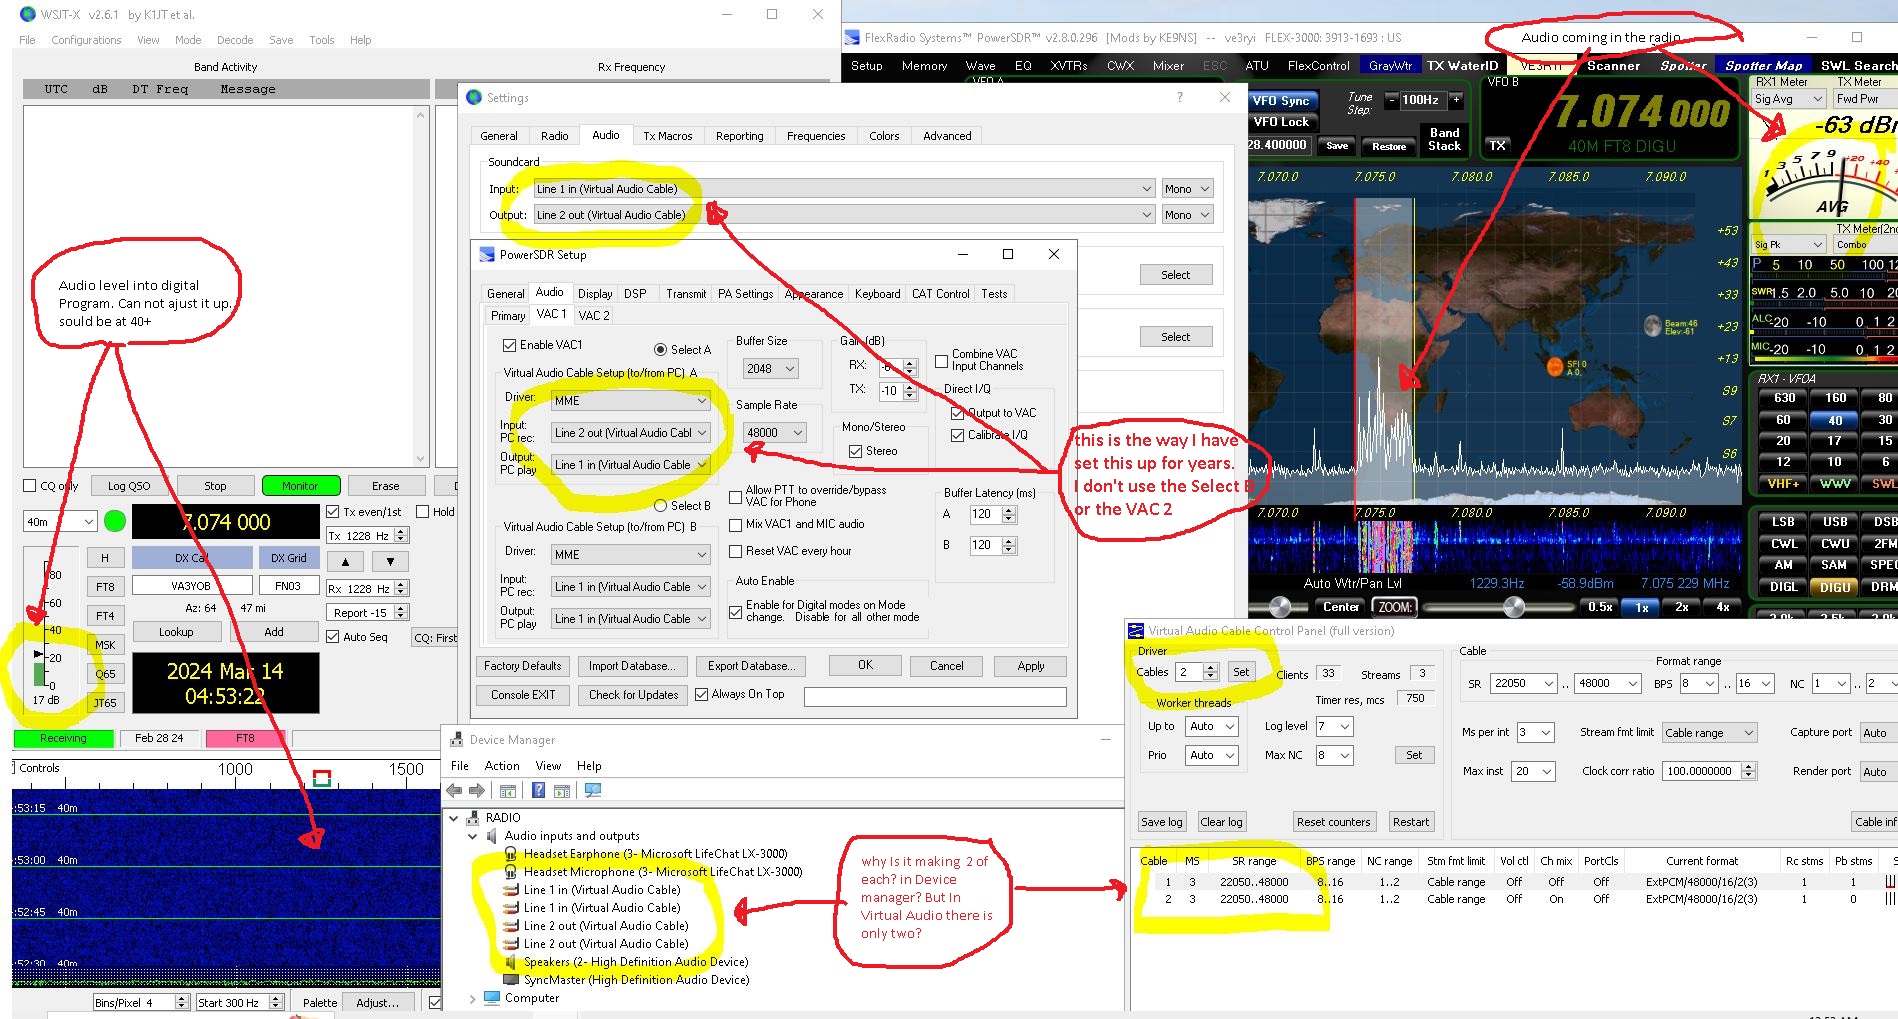Click the Speakers High Definition Audio icon
Image resolution: width=1898 pixels, height=1019 pixels.
[x=511, y=962]
